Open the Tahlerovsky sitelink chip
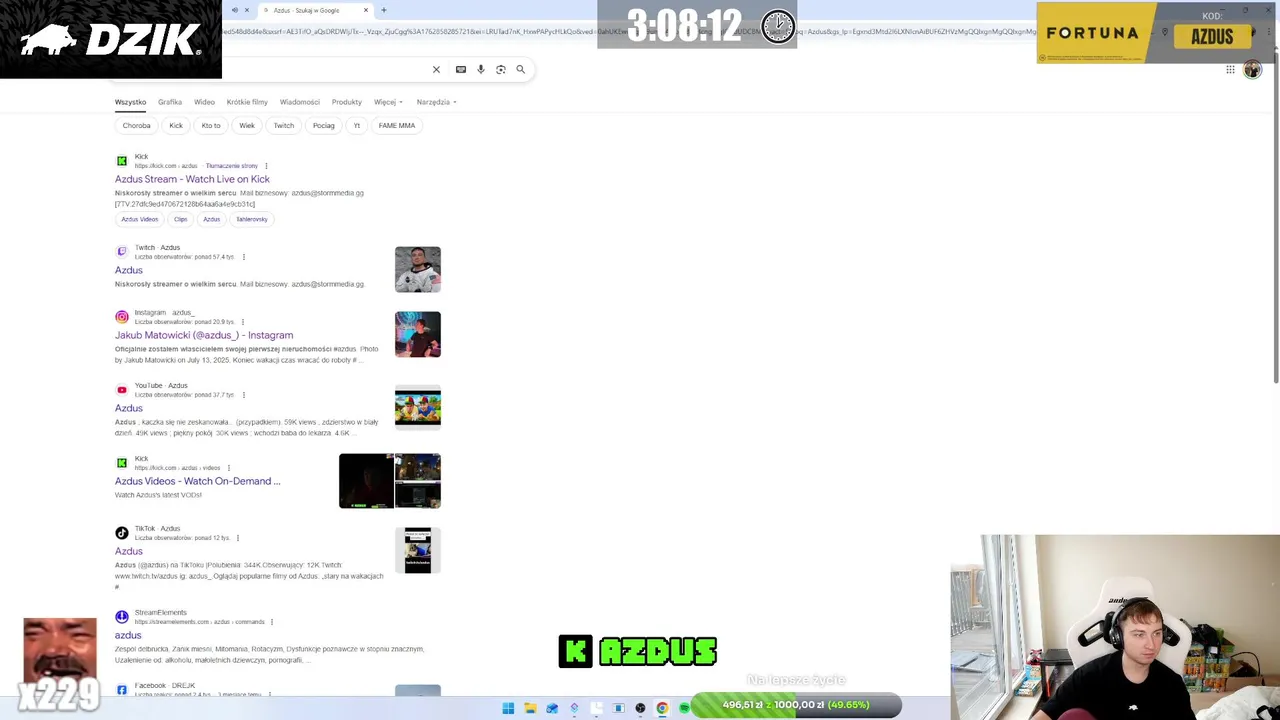Screen dimensions: 1280x720 click(x=252, y=219)
